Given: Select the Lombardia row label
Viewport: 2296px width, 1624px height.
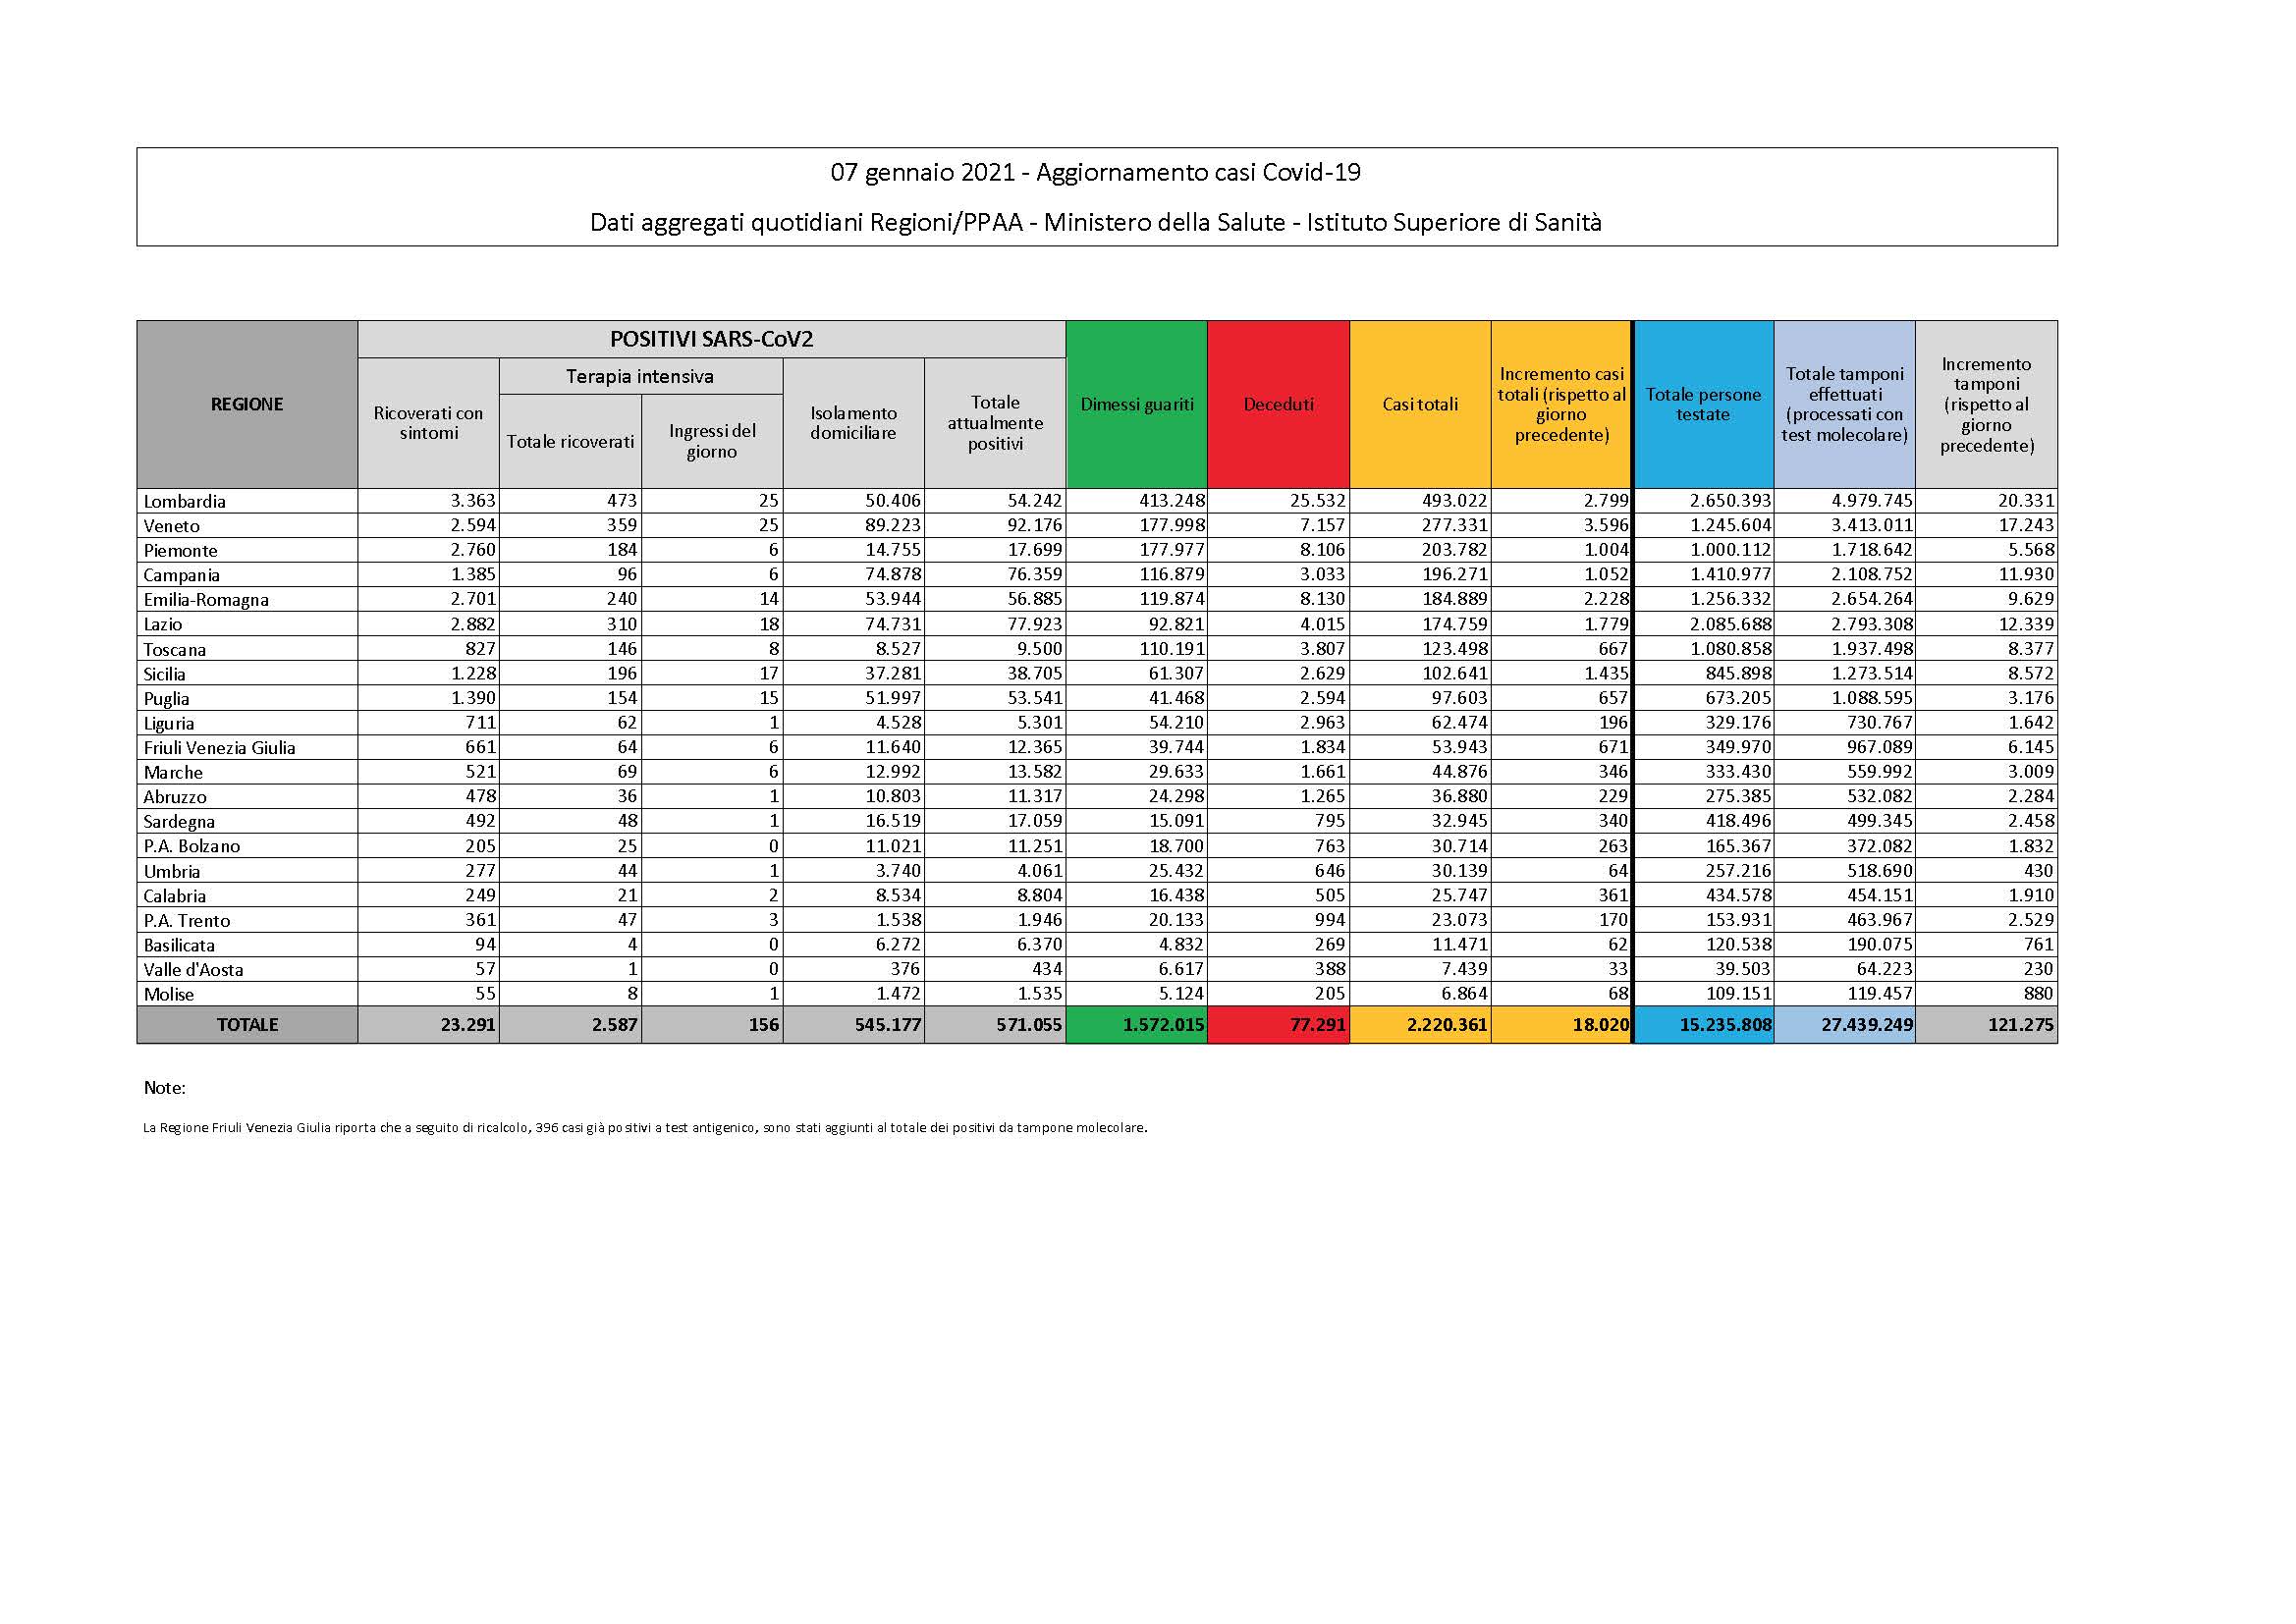Looking at the screenshot, I should tap(185, 501).
